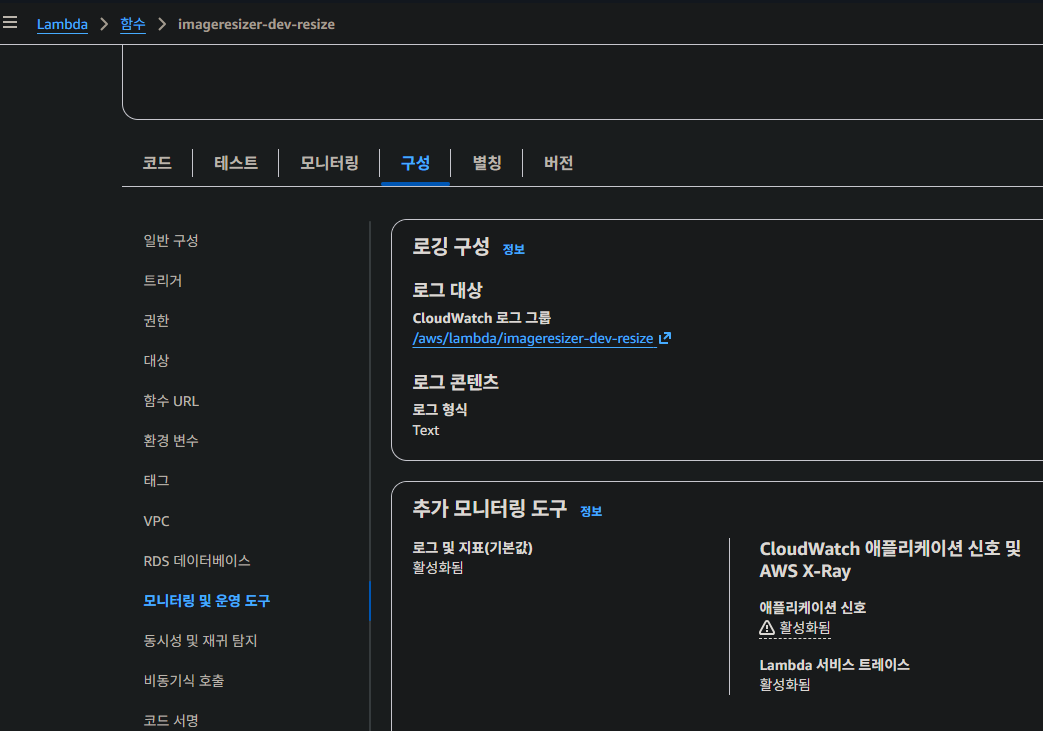Open 권한 configuration section

(156, 320)
